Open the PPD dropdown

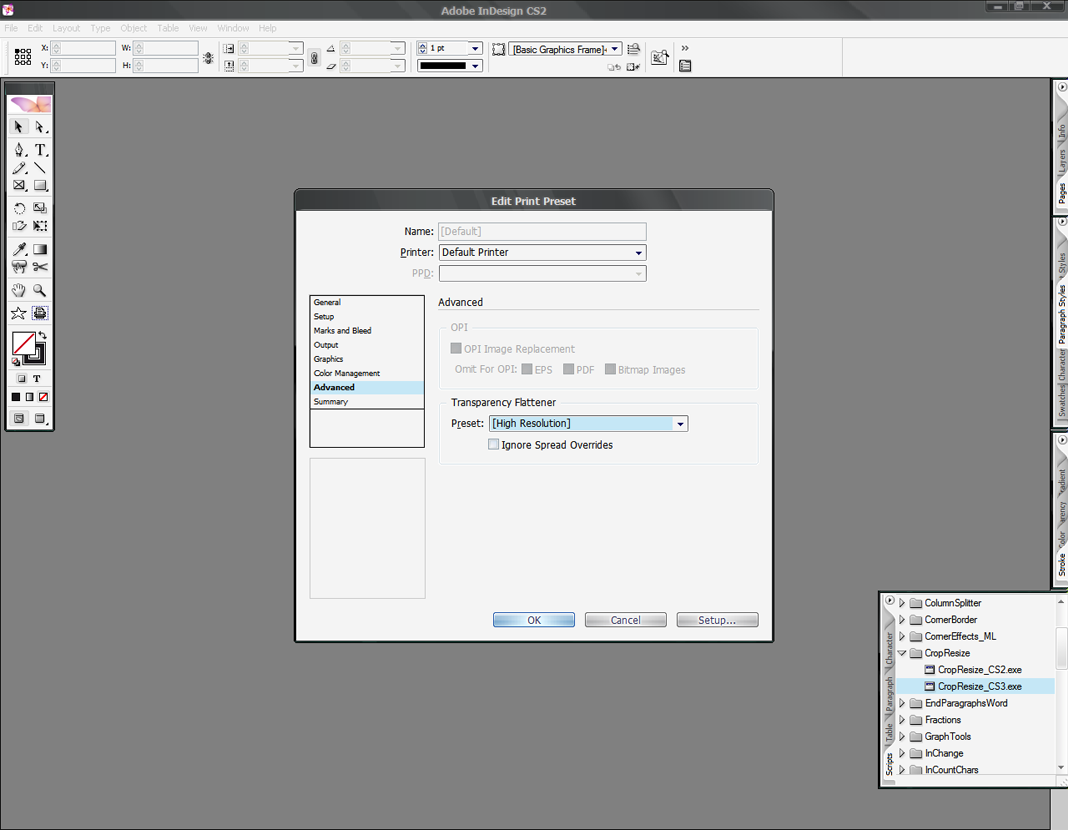pyautogui.click(x=543, y=274)
